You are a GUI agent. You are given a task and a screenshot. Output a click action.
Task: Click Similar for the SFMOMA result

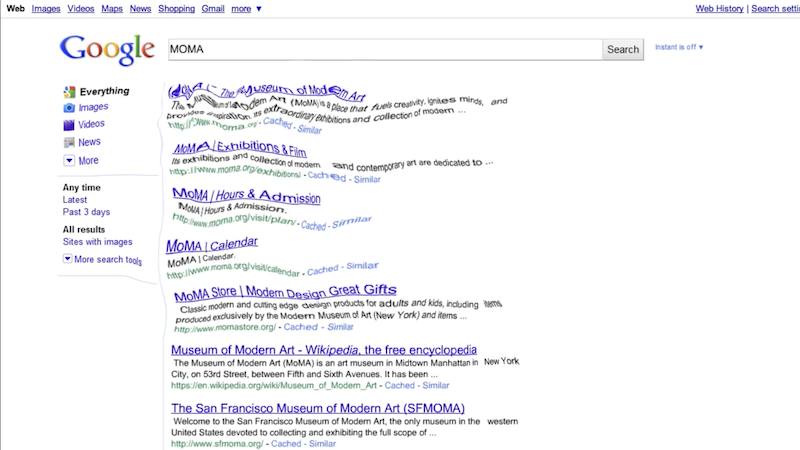322,444
